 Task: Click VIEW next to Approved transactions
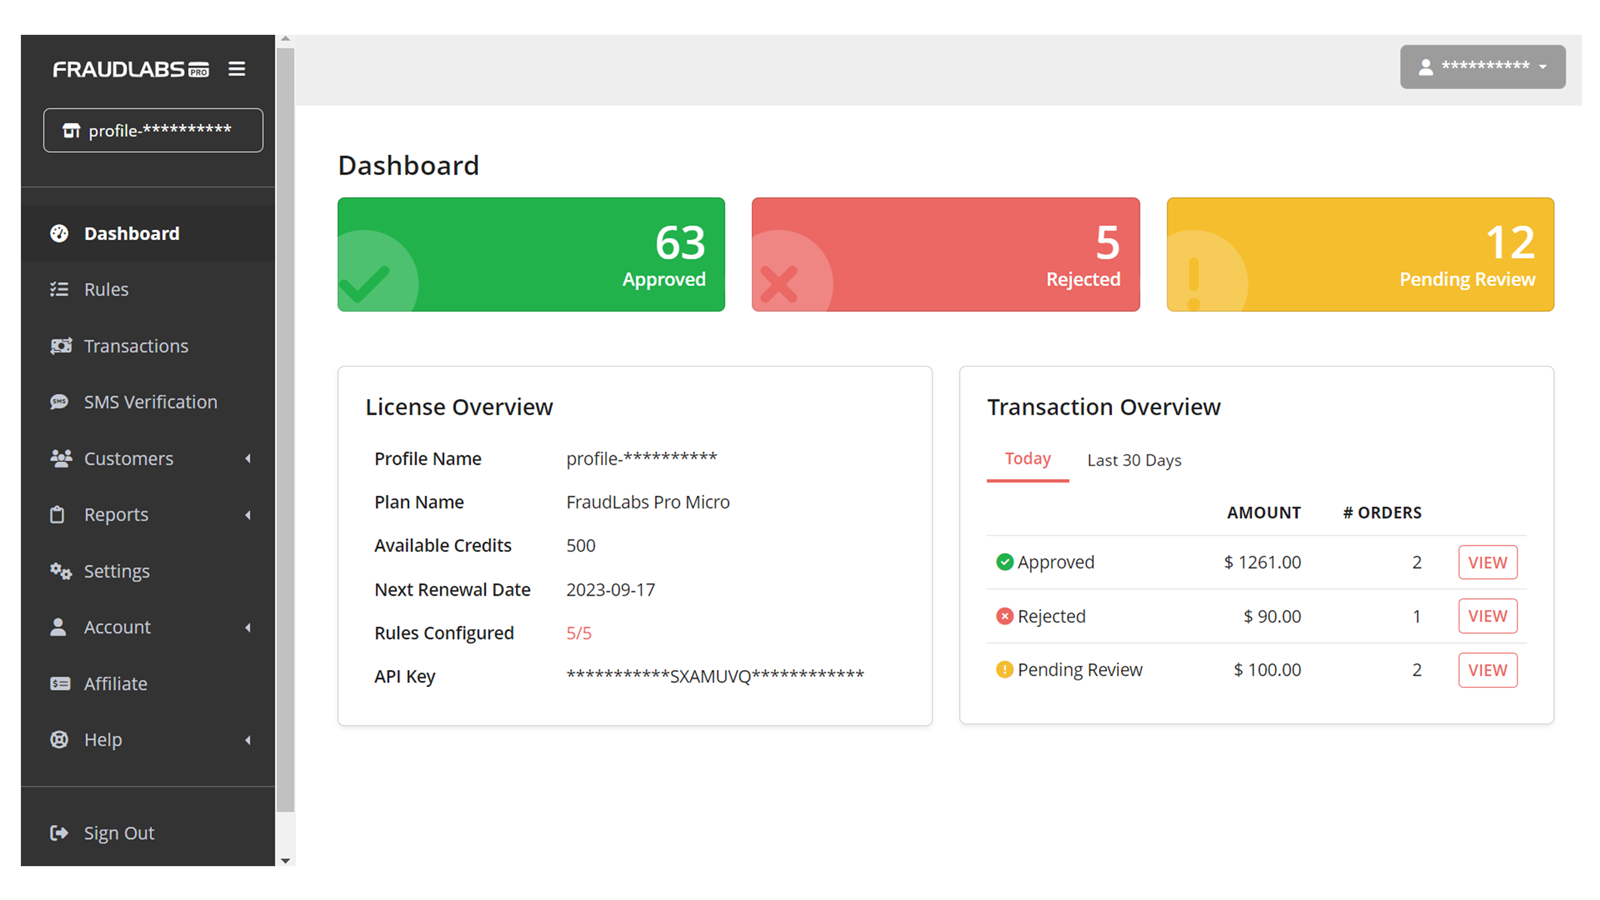tap(1487, 562)
